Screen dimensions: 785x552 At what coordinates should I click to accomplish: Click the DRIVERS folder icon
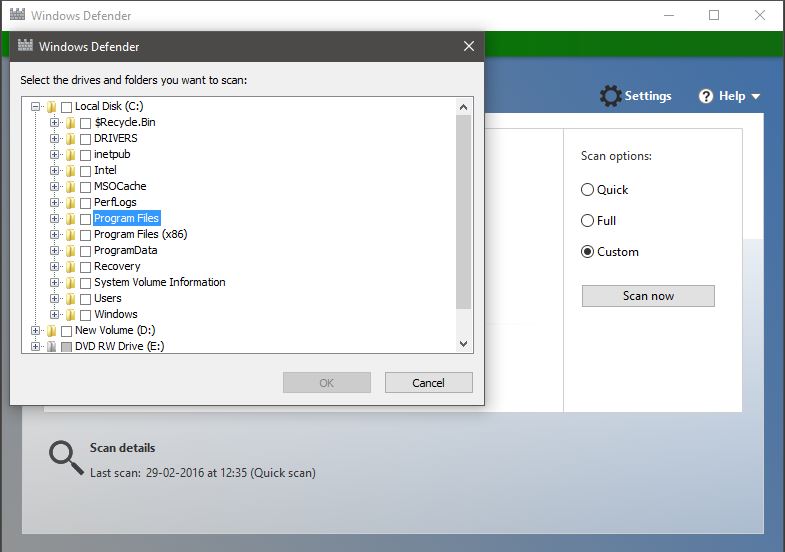[71, 139]
